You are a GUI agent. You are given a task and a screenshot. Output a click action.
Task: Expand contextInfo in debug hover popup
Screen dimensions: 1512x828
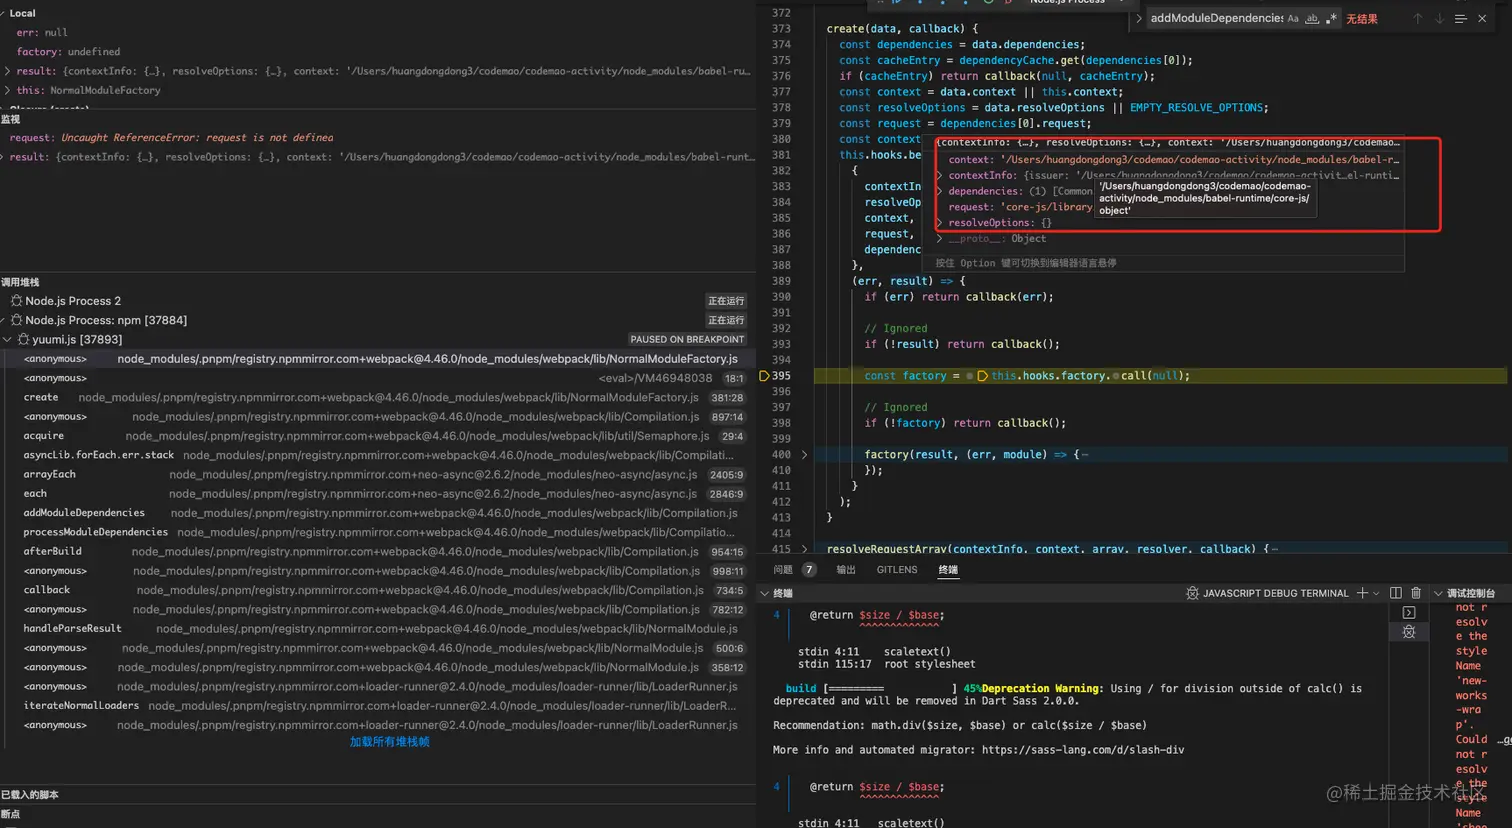pyautogui.click(x=940, y=176)
